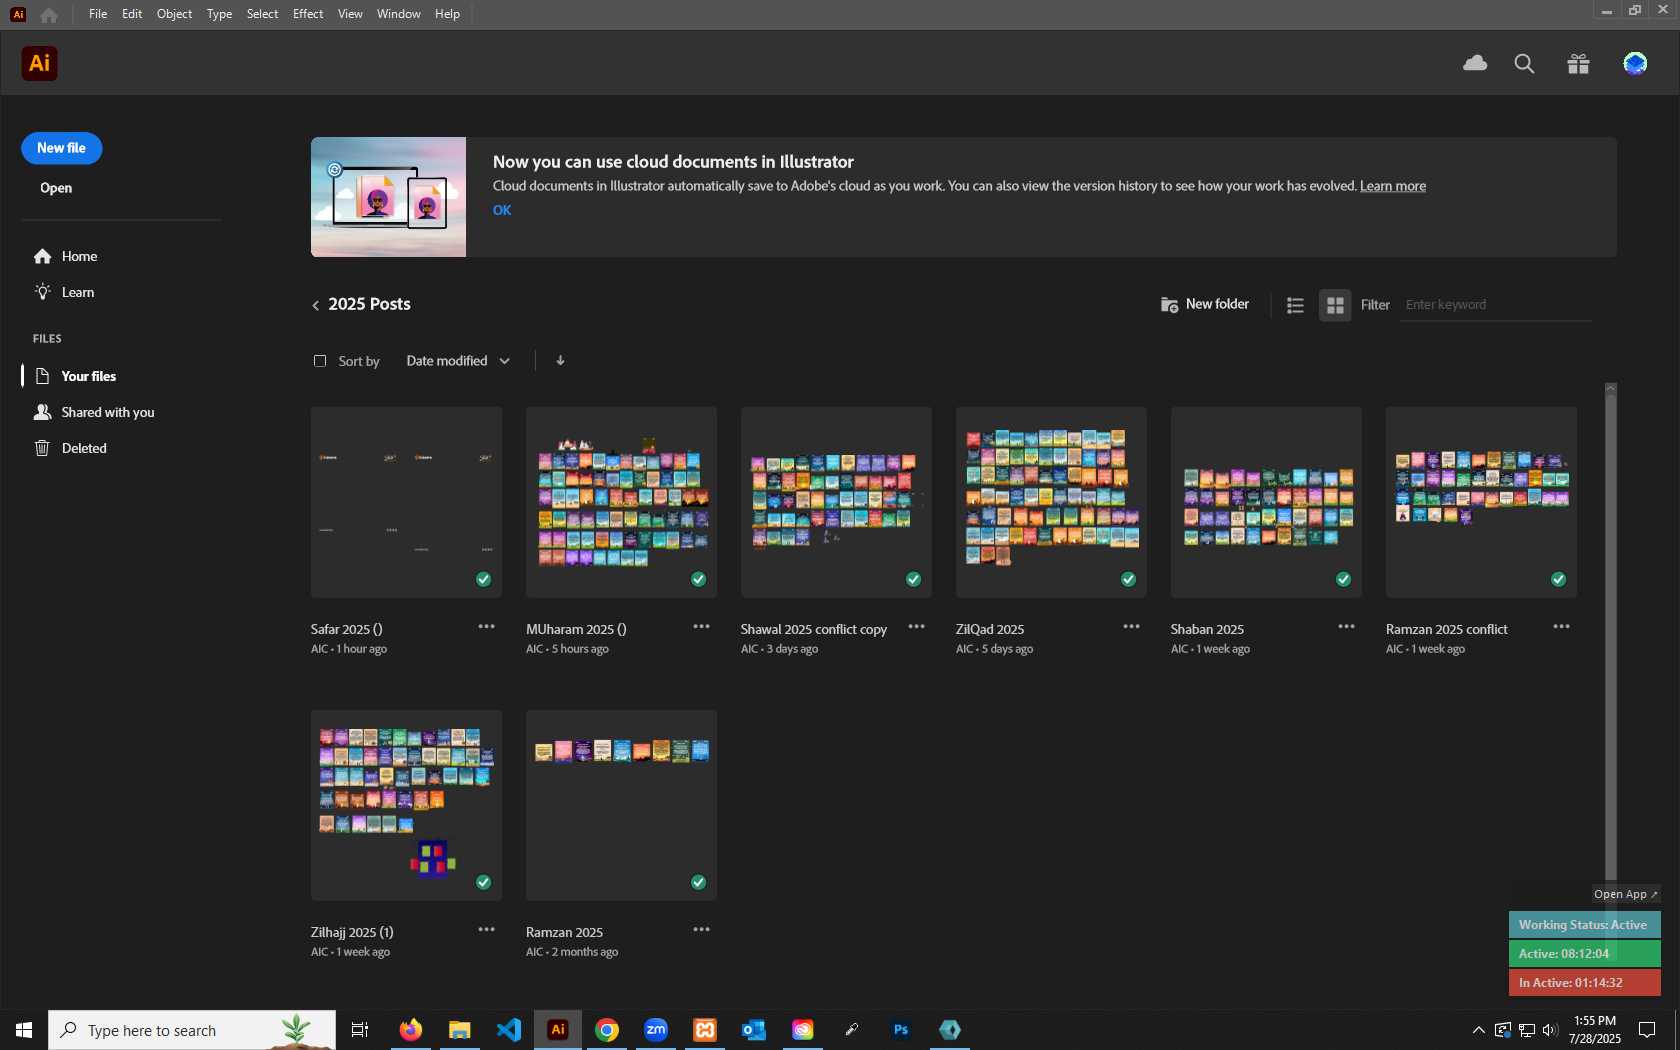Viewport: 1680px width, 1050px height.
Task: Open Photoshop from the taskbar
Action: point(901,1030)
